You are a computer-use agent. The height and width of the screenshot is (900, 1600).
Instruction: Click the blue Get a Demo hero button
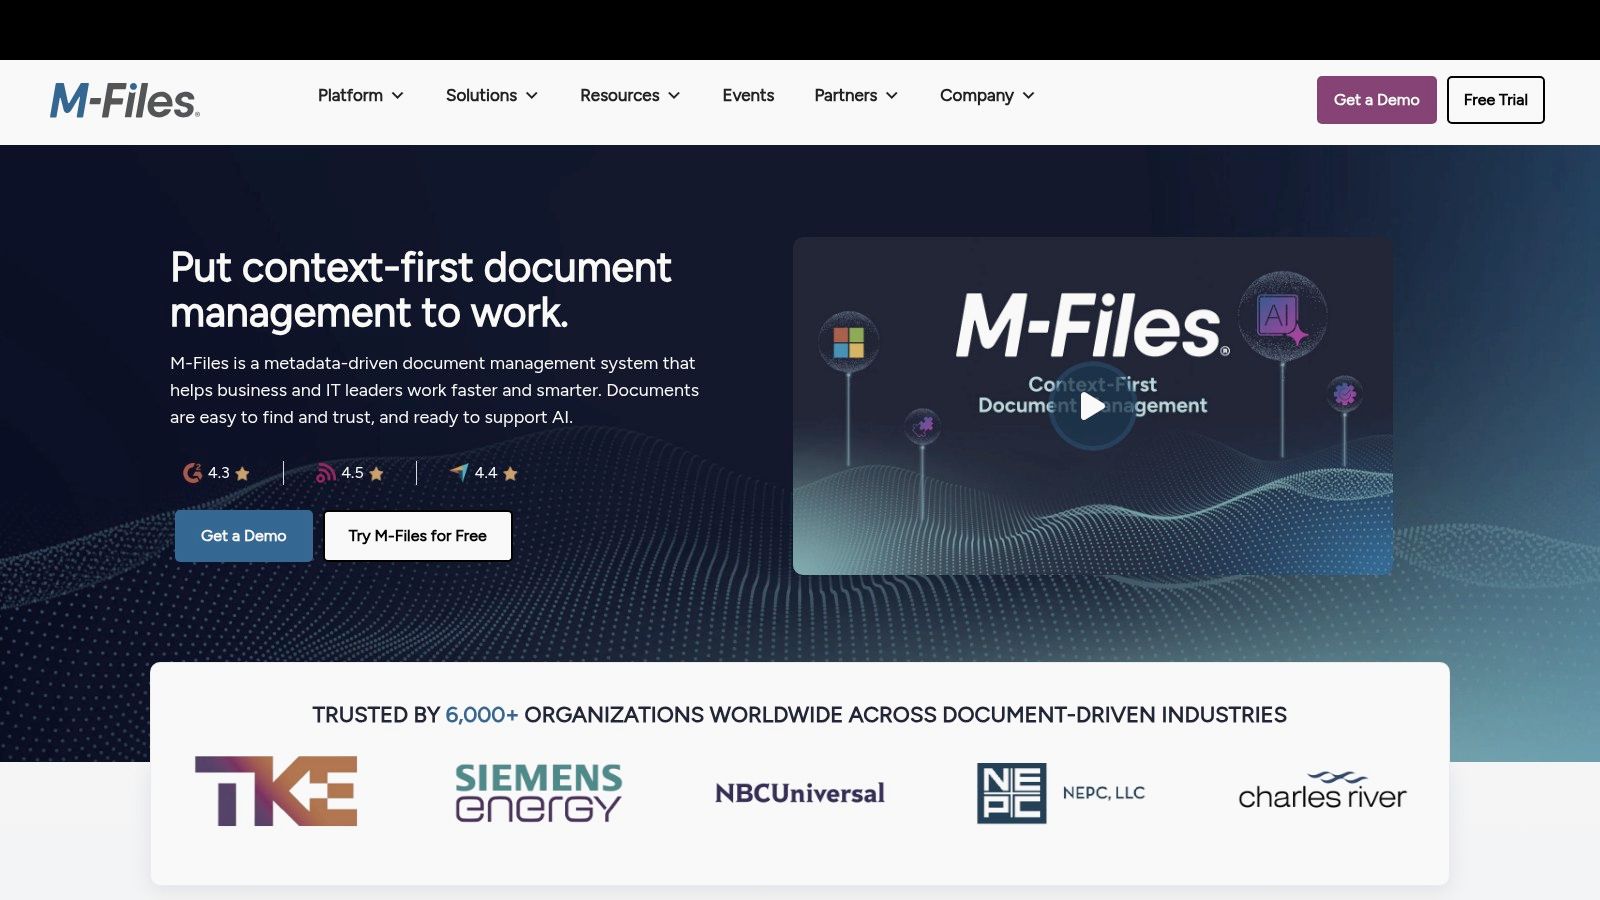(x=244, y=536)
